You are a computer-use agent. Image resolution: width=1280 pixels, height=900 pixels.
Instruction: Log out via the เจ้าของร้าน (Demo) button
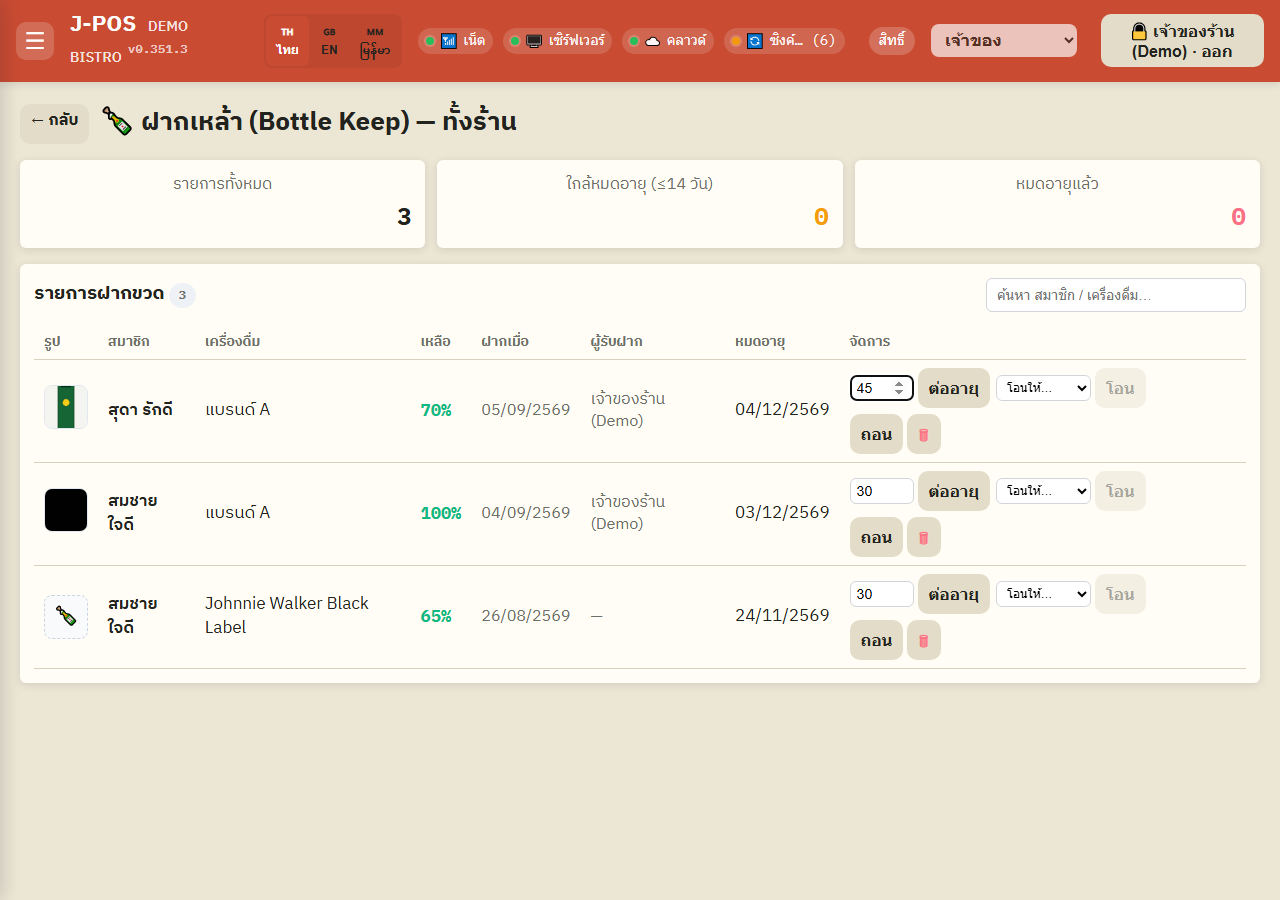tap(1182, 41)
